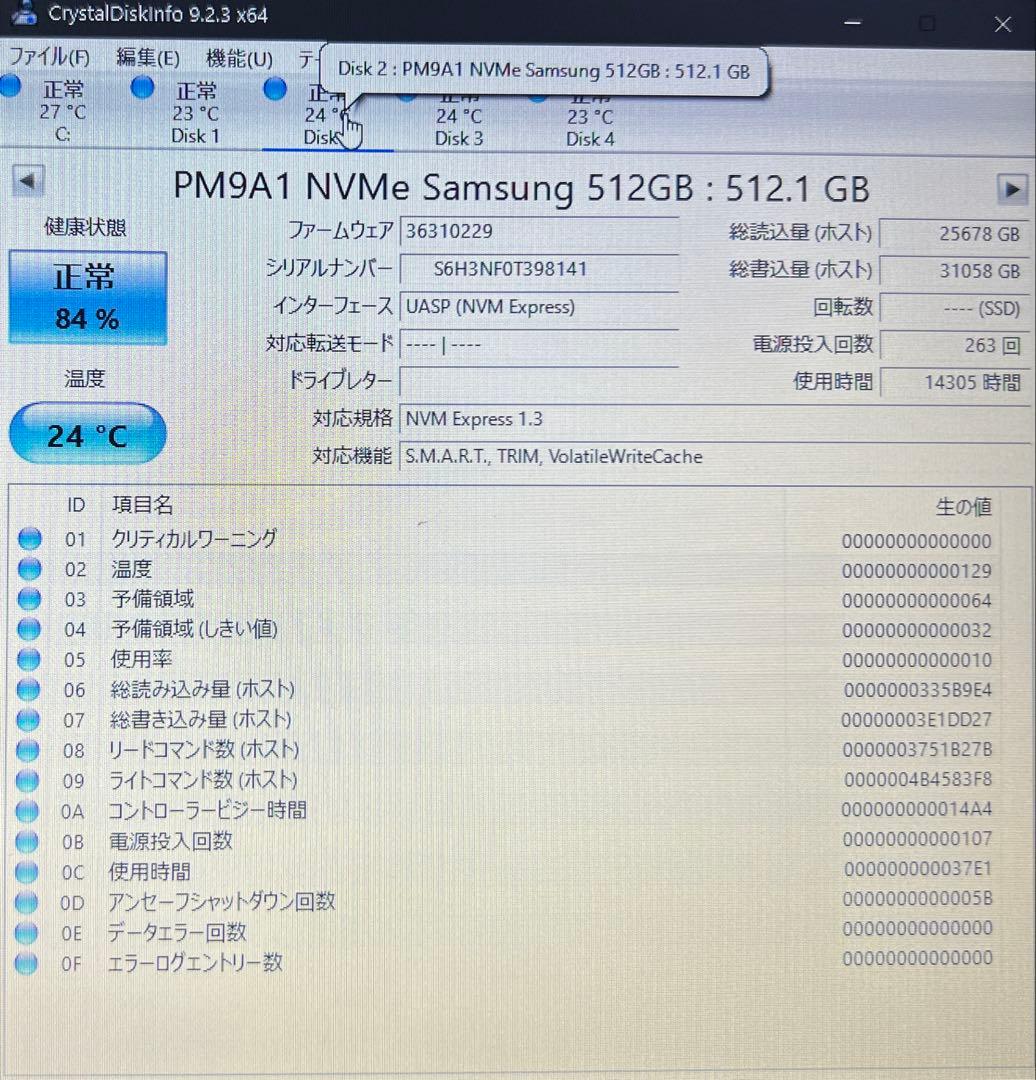Click the NVM Express 1.3 standard field

tap(714, 419)
